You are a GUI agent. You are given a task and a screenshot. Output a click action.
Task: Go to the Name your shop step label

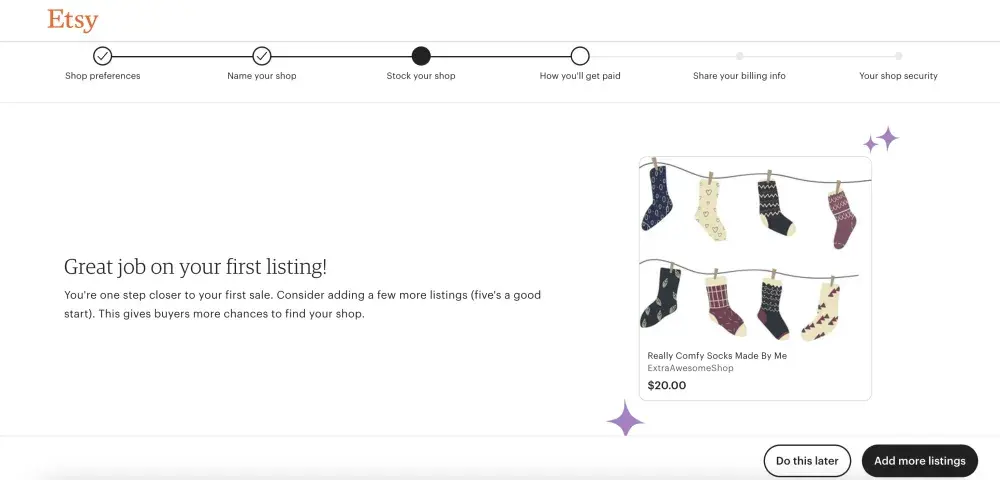262,76
